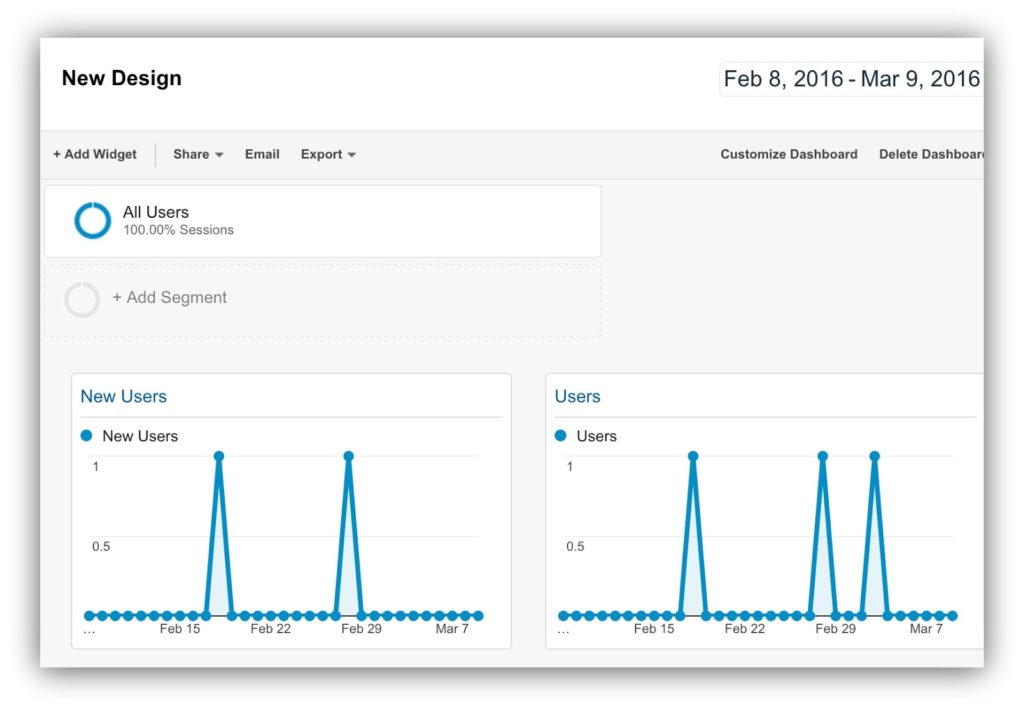Open the Users widget title link

(577, 396)
